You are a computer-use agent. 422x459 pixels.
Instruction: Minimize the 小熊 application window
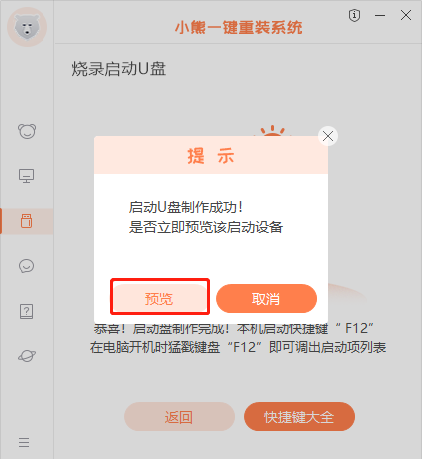point(380,15)
